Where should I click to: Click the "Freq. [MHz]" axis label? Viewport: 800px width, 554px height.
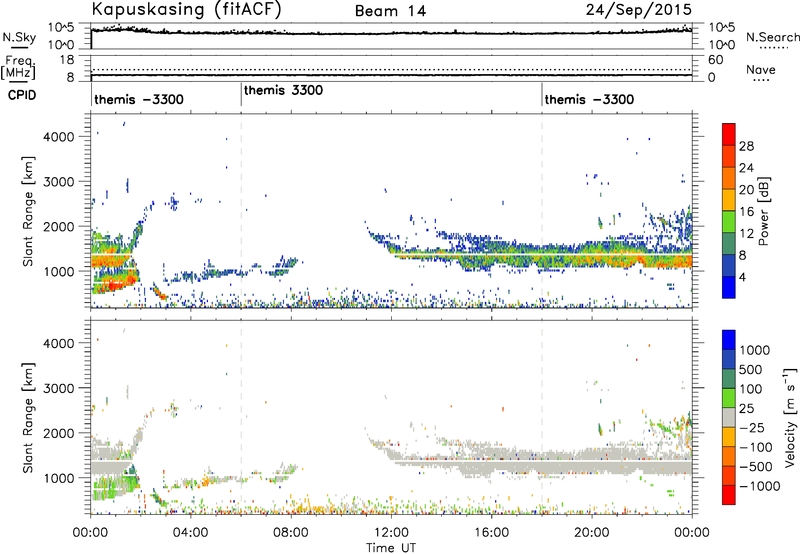tap(19, 68)
